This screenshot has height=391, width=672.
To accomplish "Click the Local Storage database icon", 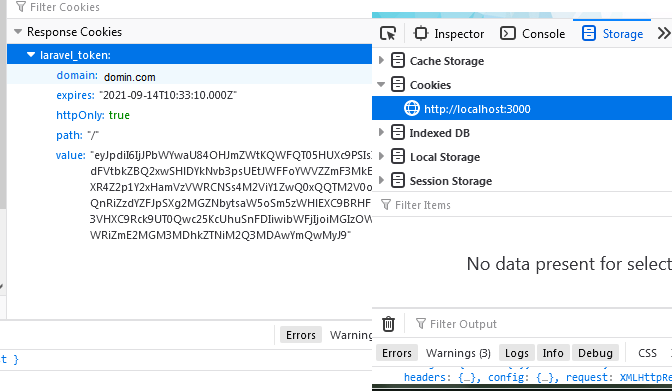I will (398, 156).
